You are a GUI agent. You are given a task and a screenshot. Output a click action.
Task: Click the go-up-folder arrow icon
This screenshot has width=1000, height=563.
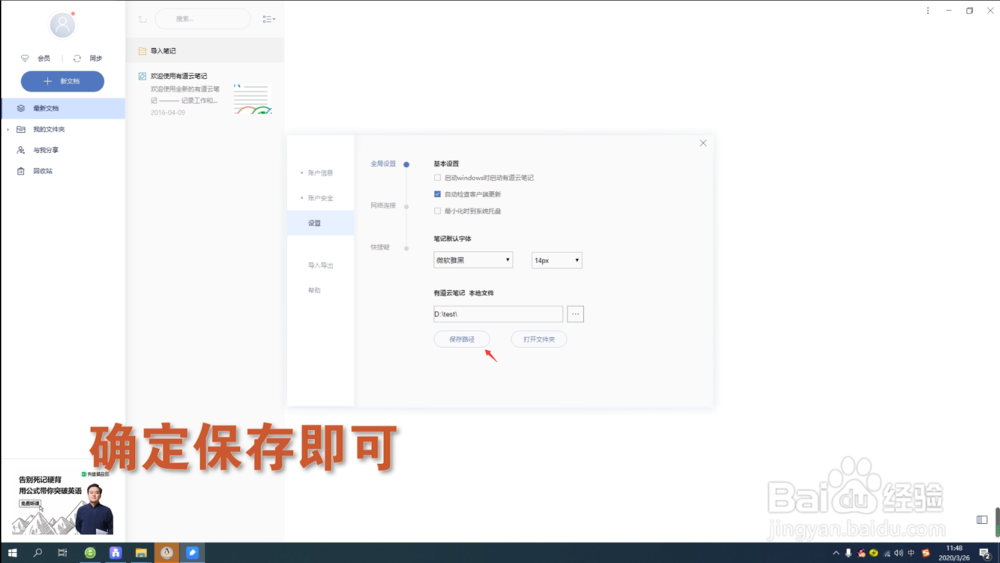(x=143, y=19)
